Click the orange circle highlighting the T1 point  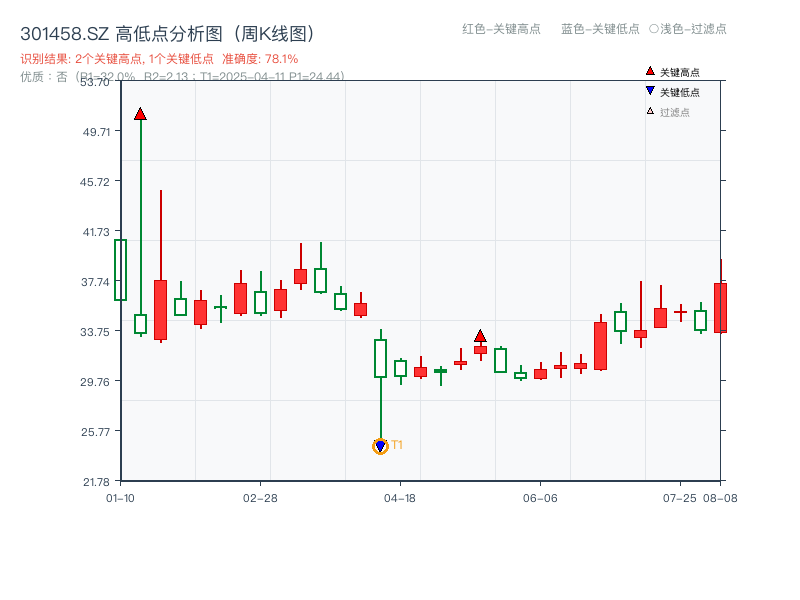pyautogui.click(x=380, y=445)
